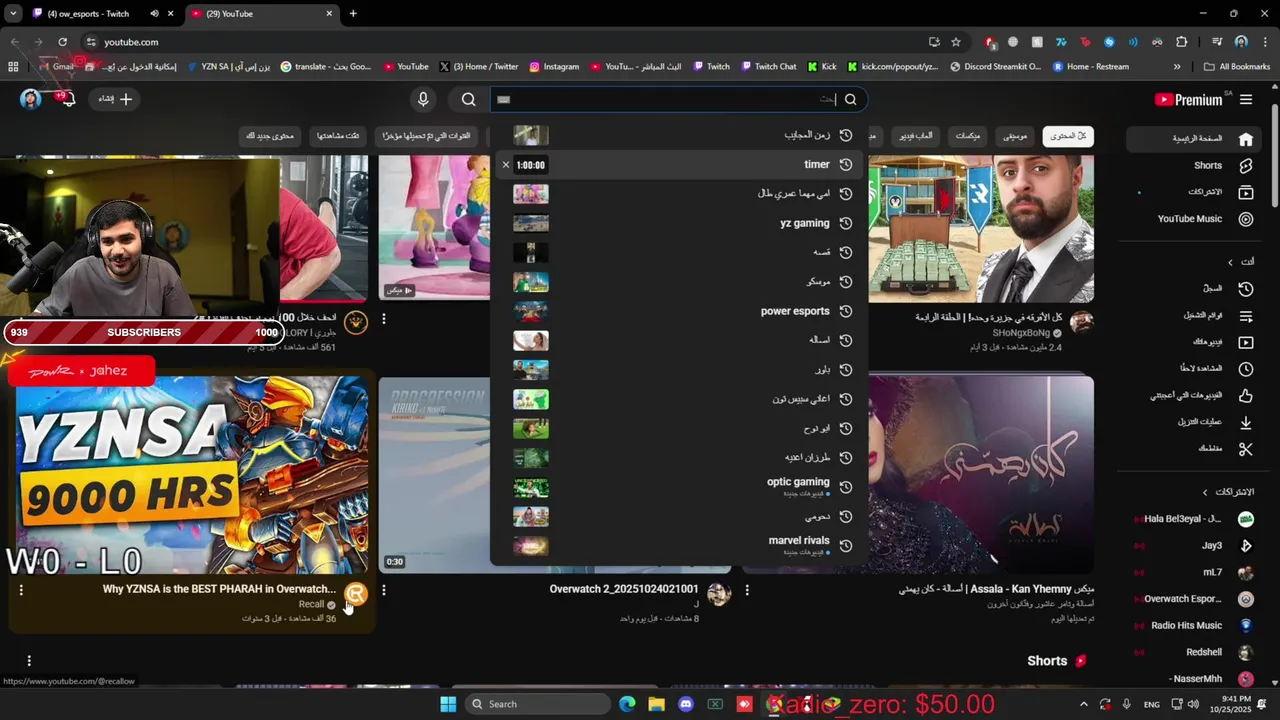1280x720 pixels.
Task: Mute the ow_esports Twitch tab audio
Action: click(x=154, y=14)
